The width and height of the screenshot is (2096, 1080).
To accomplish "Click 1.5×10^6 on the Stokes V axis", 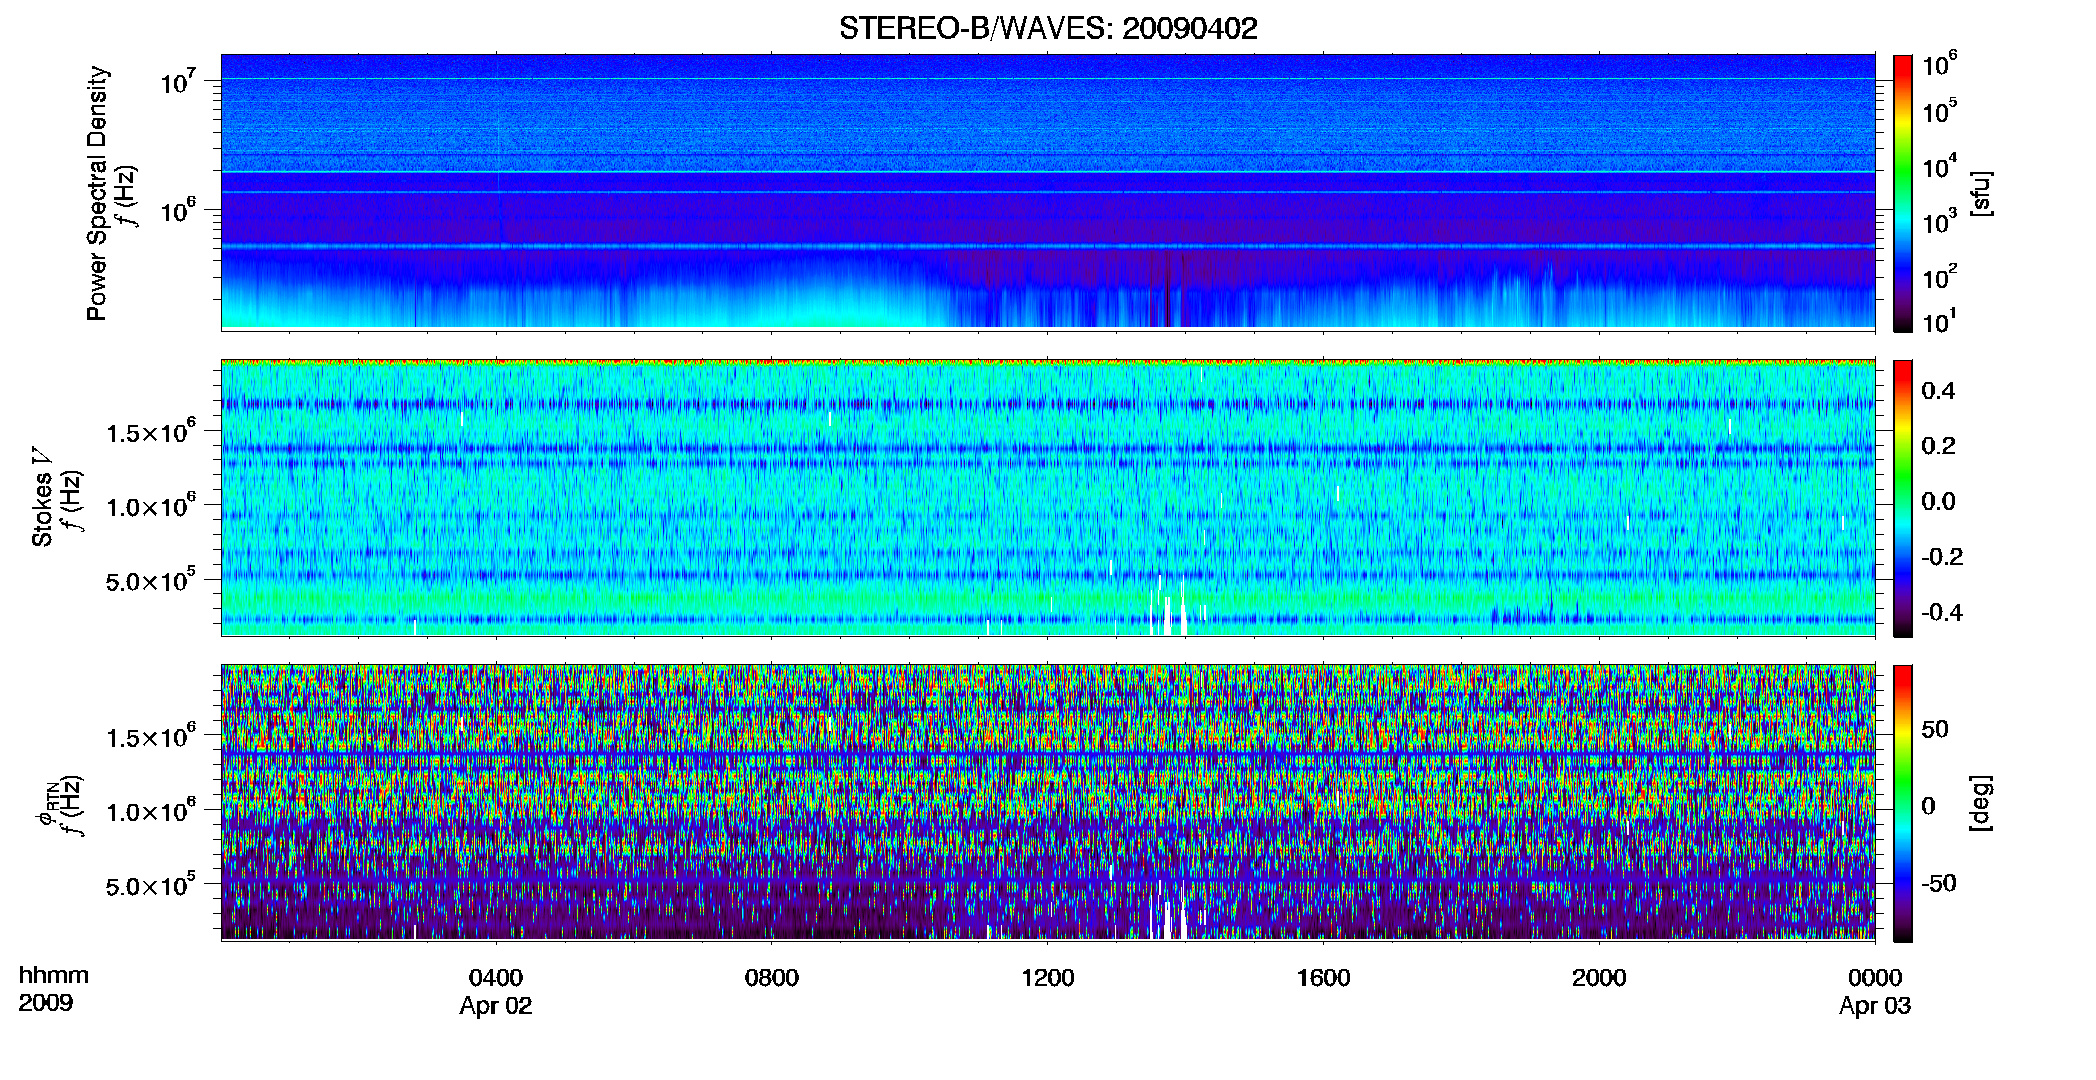I will (151, 432).
